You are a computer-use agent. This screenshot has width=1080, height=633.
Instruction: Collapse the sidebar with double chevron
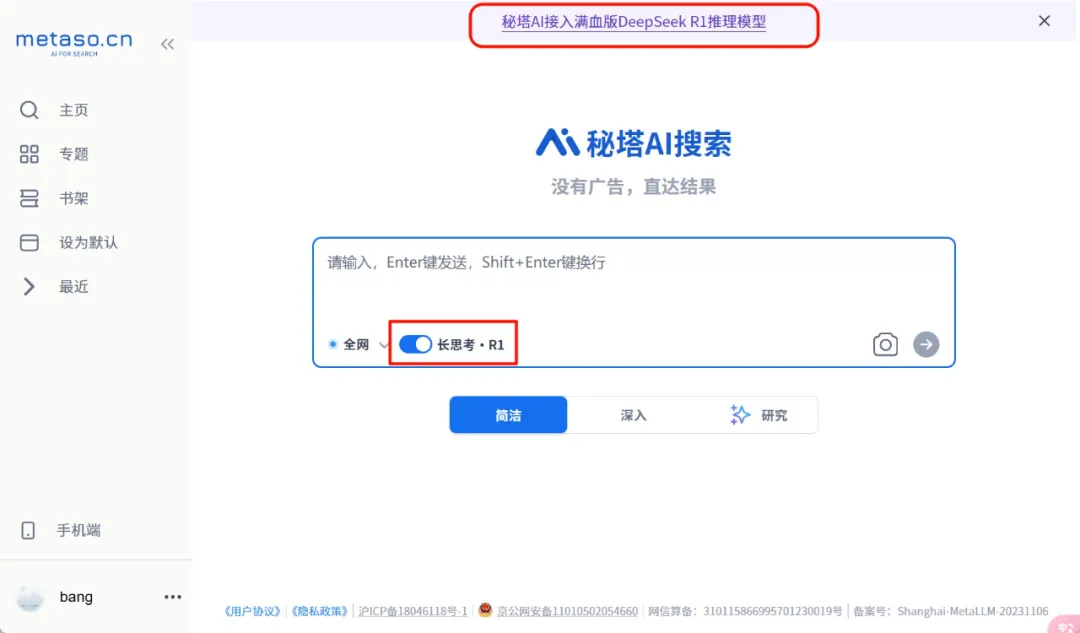point(167,44)
